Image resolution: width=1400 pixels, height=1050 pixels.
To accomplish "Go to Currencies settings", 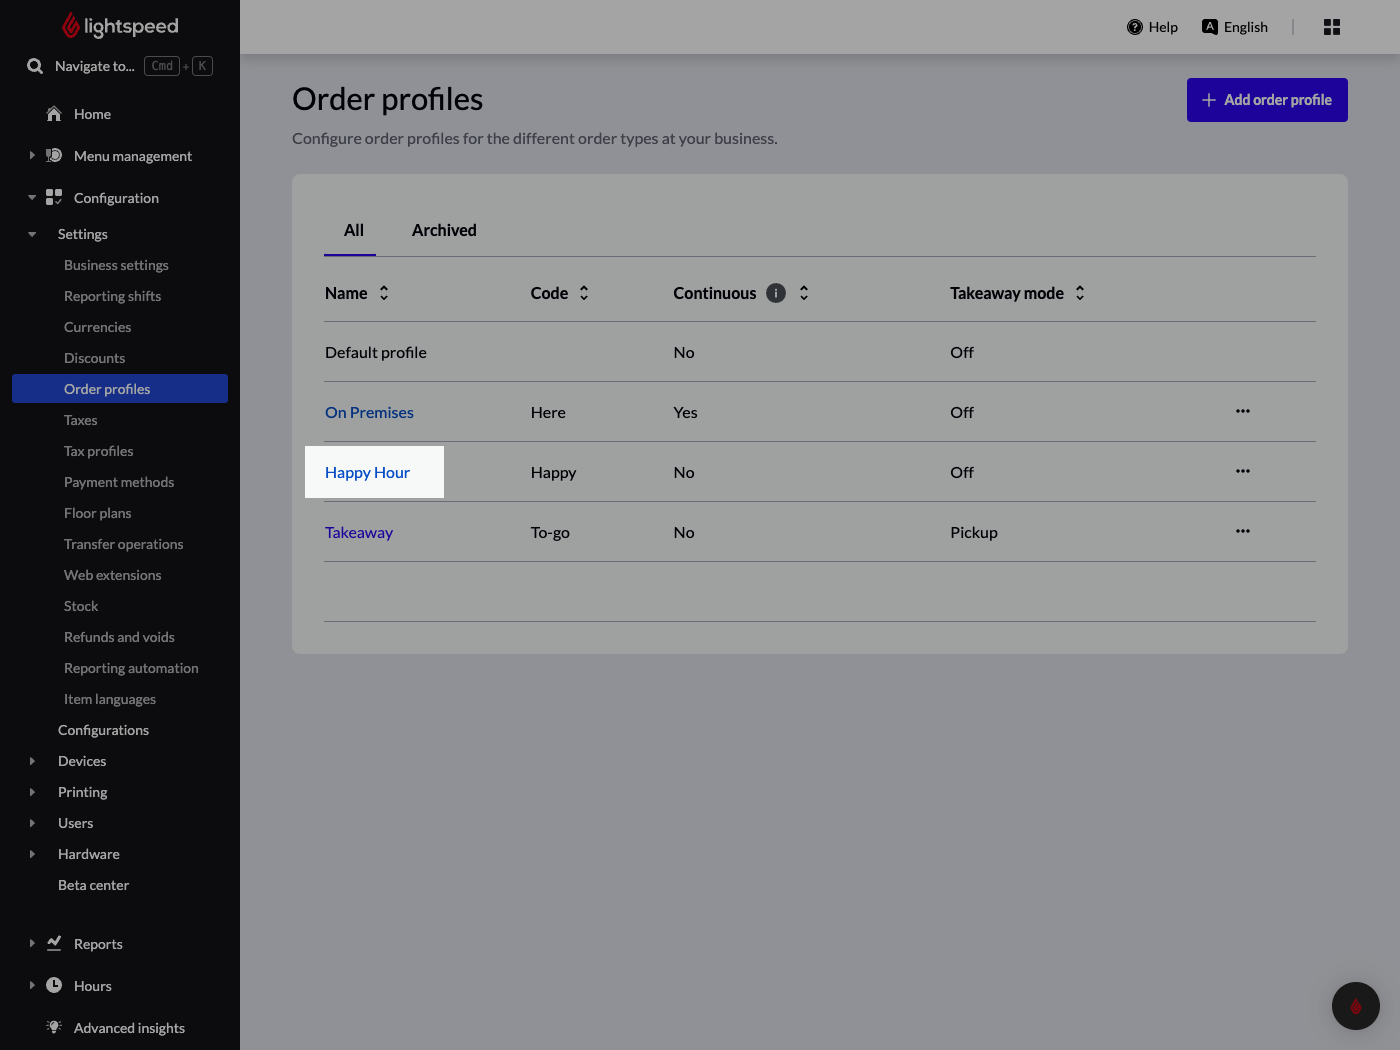I will coord(97,327).
